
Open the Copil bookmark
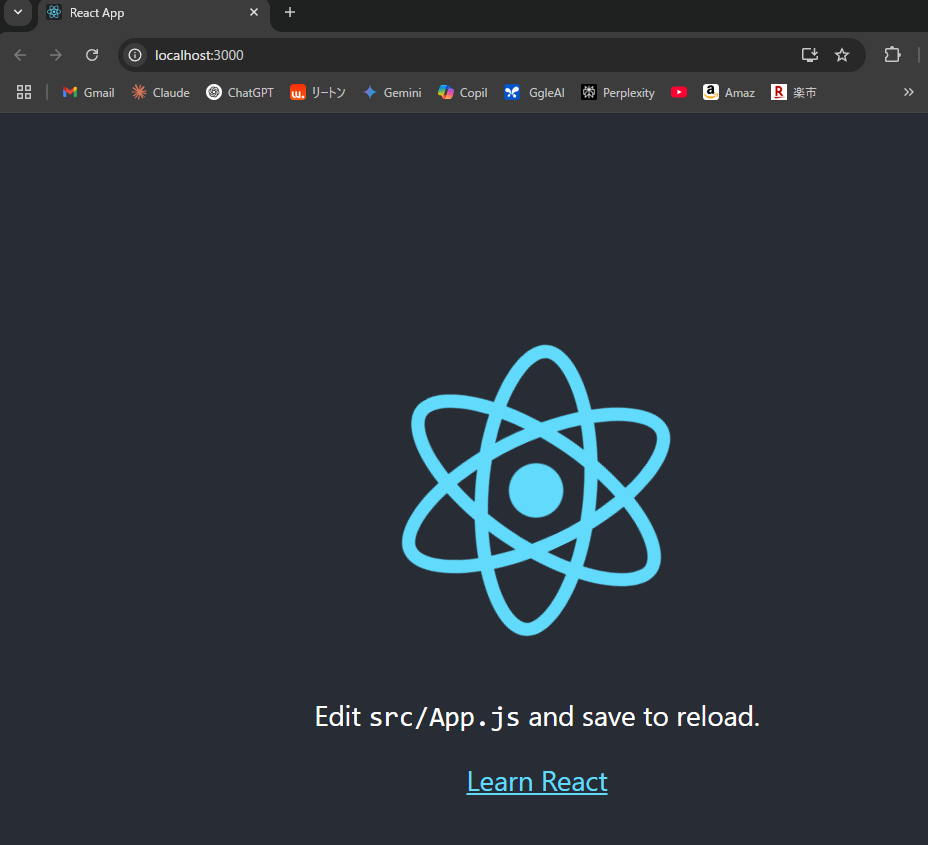(463, 92)
